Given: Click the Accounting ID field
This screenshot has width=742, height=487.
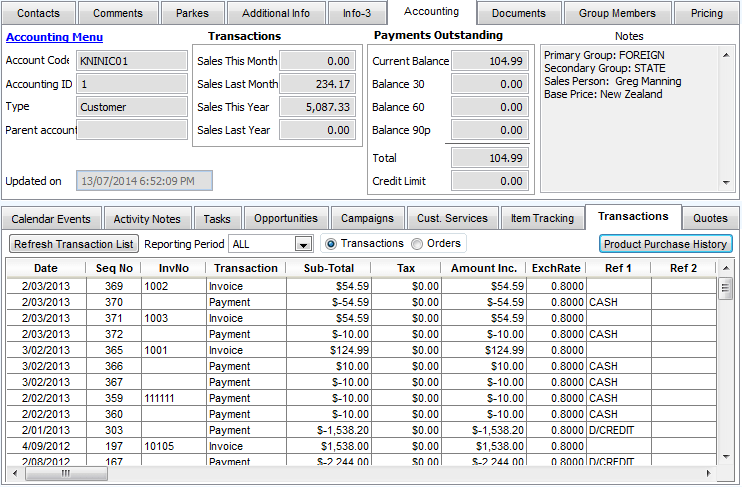Looking at the screenshot, I should (132, 84).
